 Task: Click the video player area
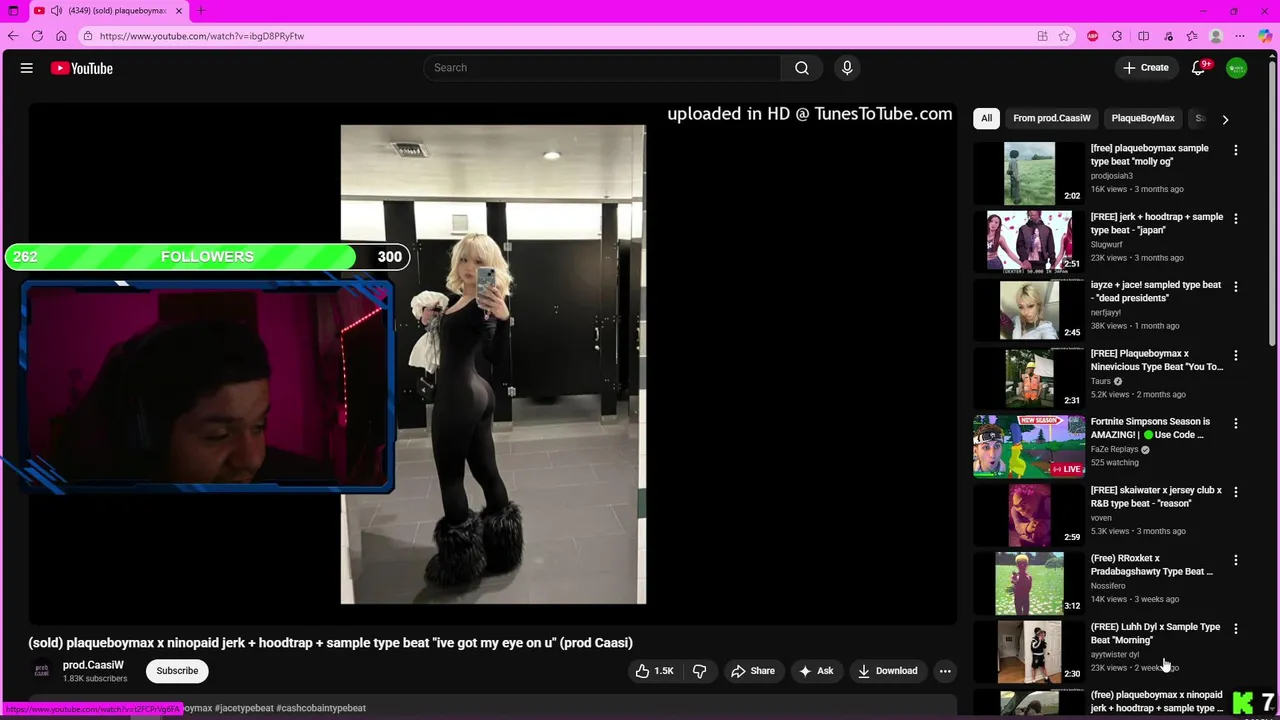493,364
